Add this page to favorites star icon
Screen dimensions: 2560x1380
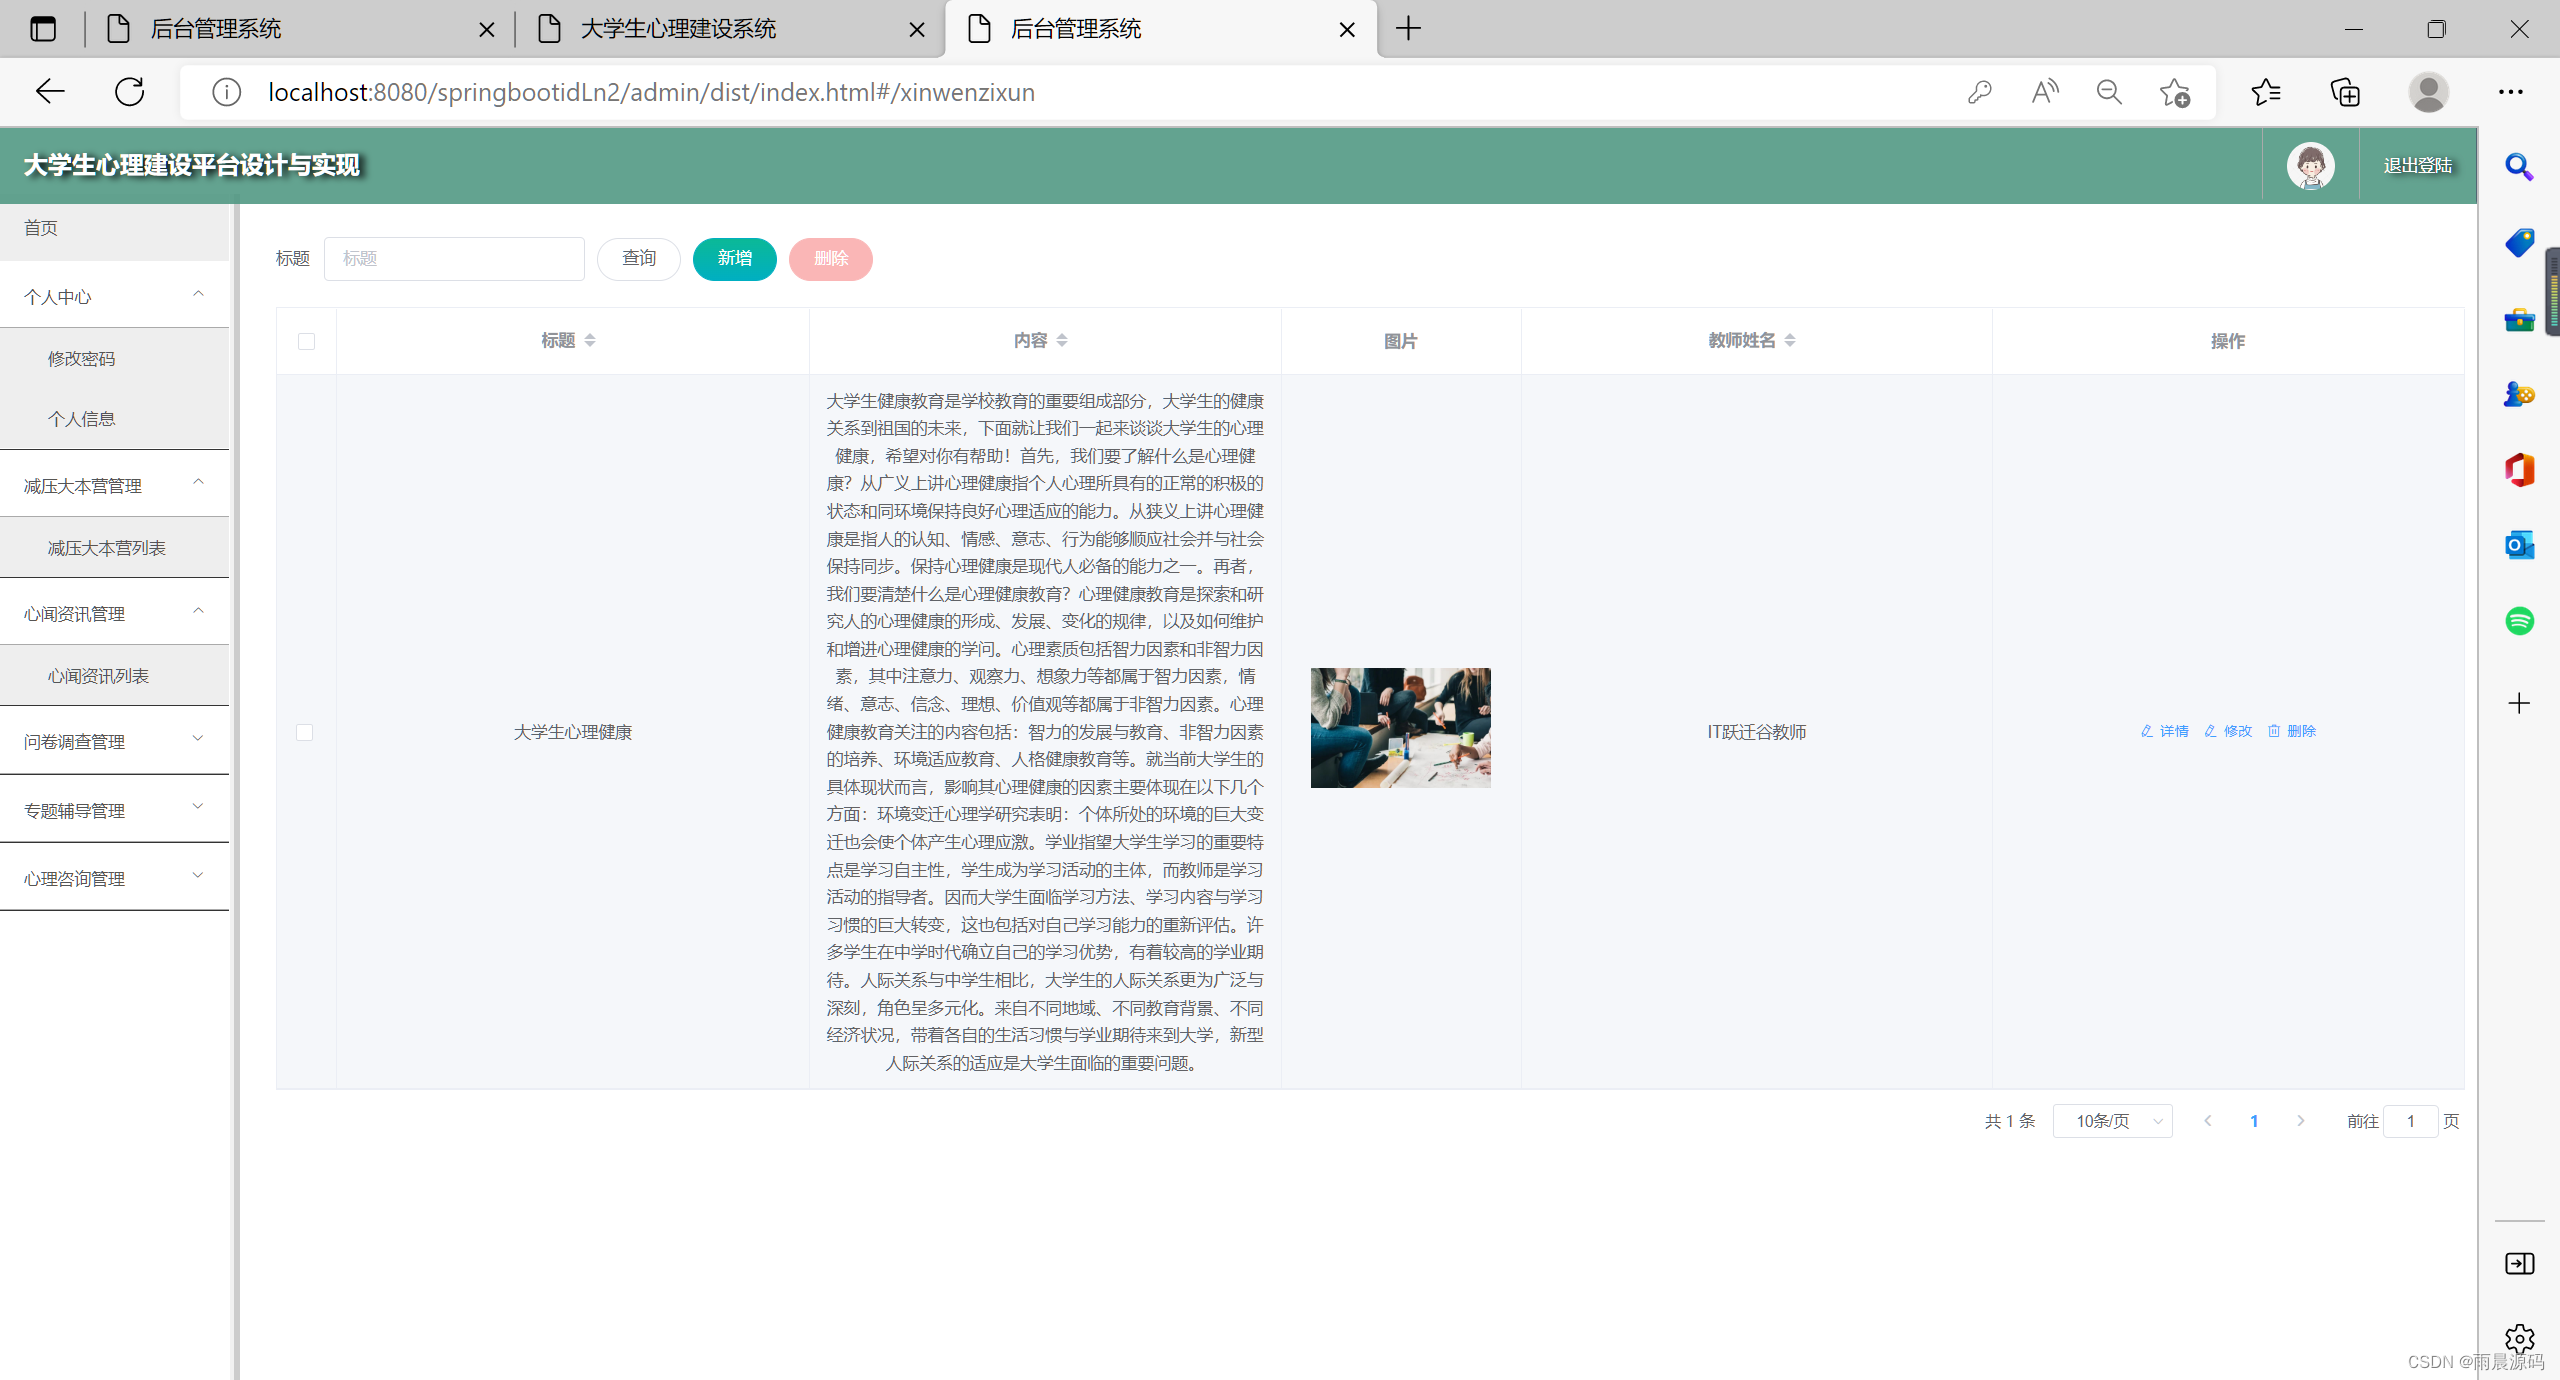[x=2174, y=92]
